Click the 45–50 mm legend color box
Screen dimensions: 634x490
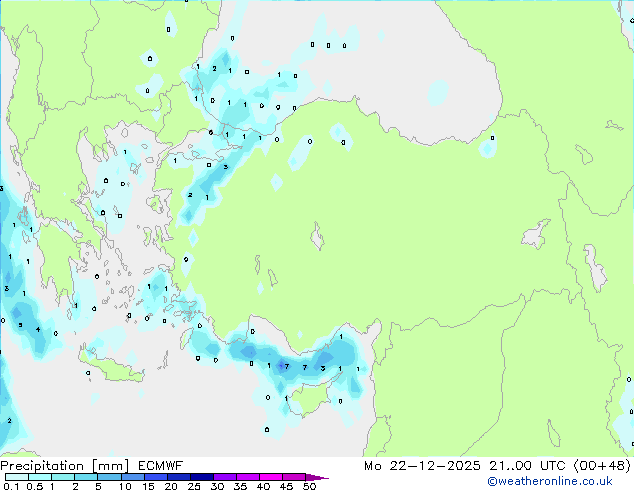pyautogui.click(x=294, y=477)
